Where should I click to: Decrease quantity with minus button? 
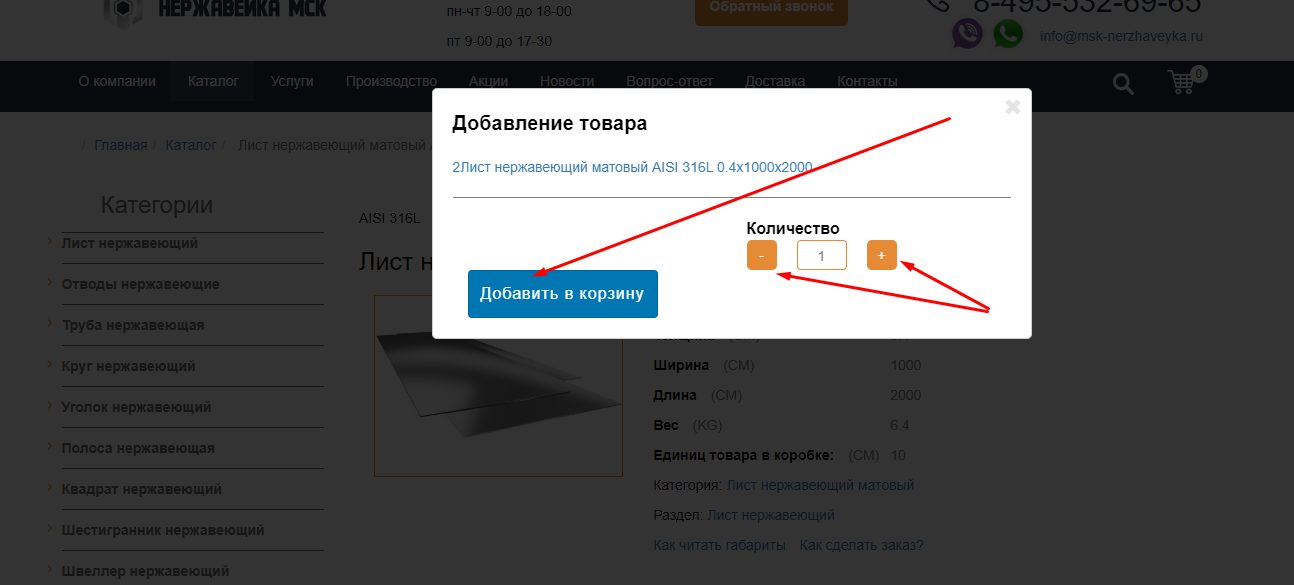coord(762,255)
